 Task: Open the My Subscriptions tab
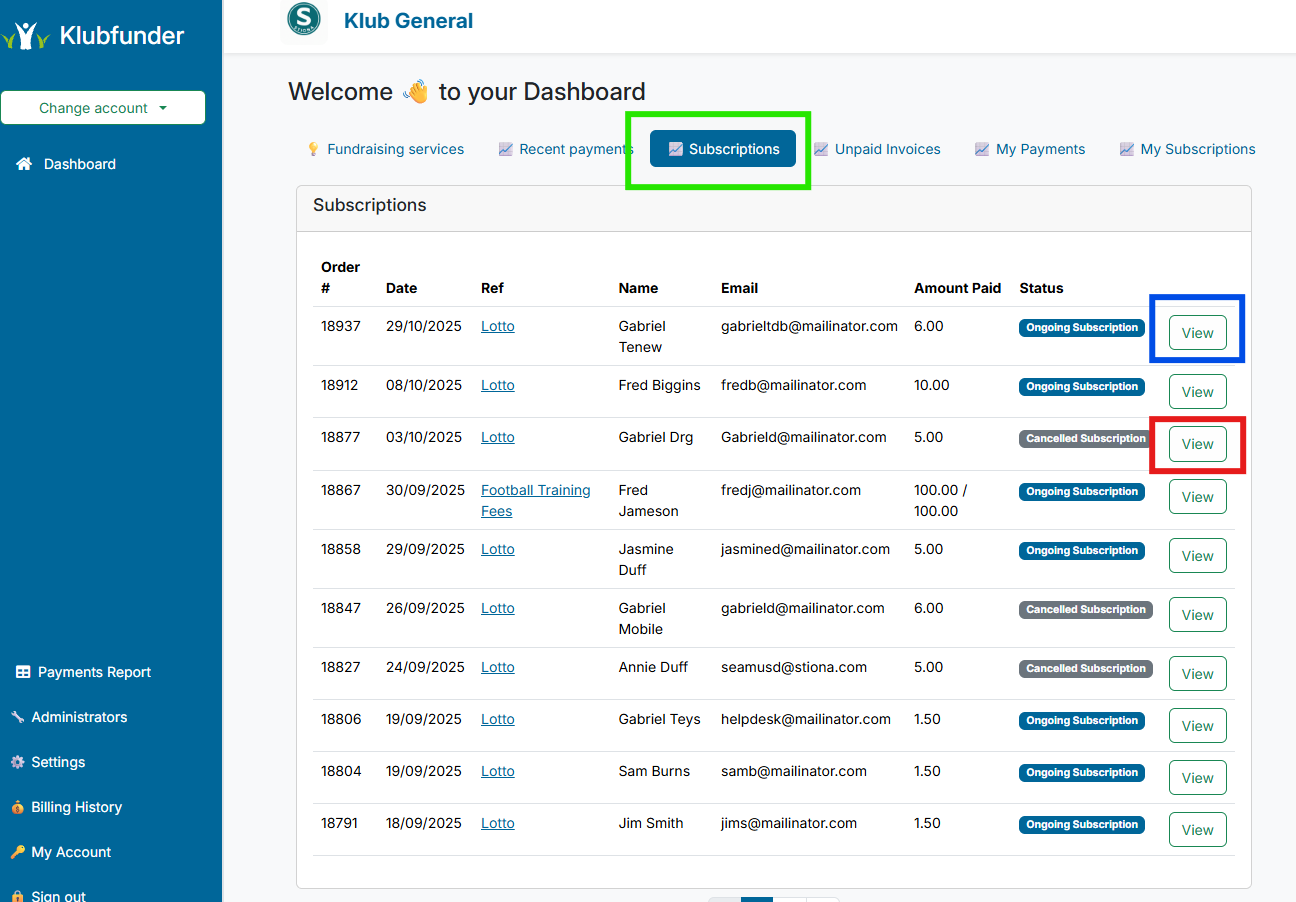[1197, 148]
